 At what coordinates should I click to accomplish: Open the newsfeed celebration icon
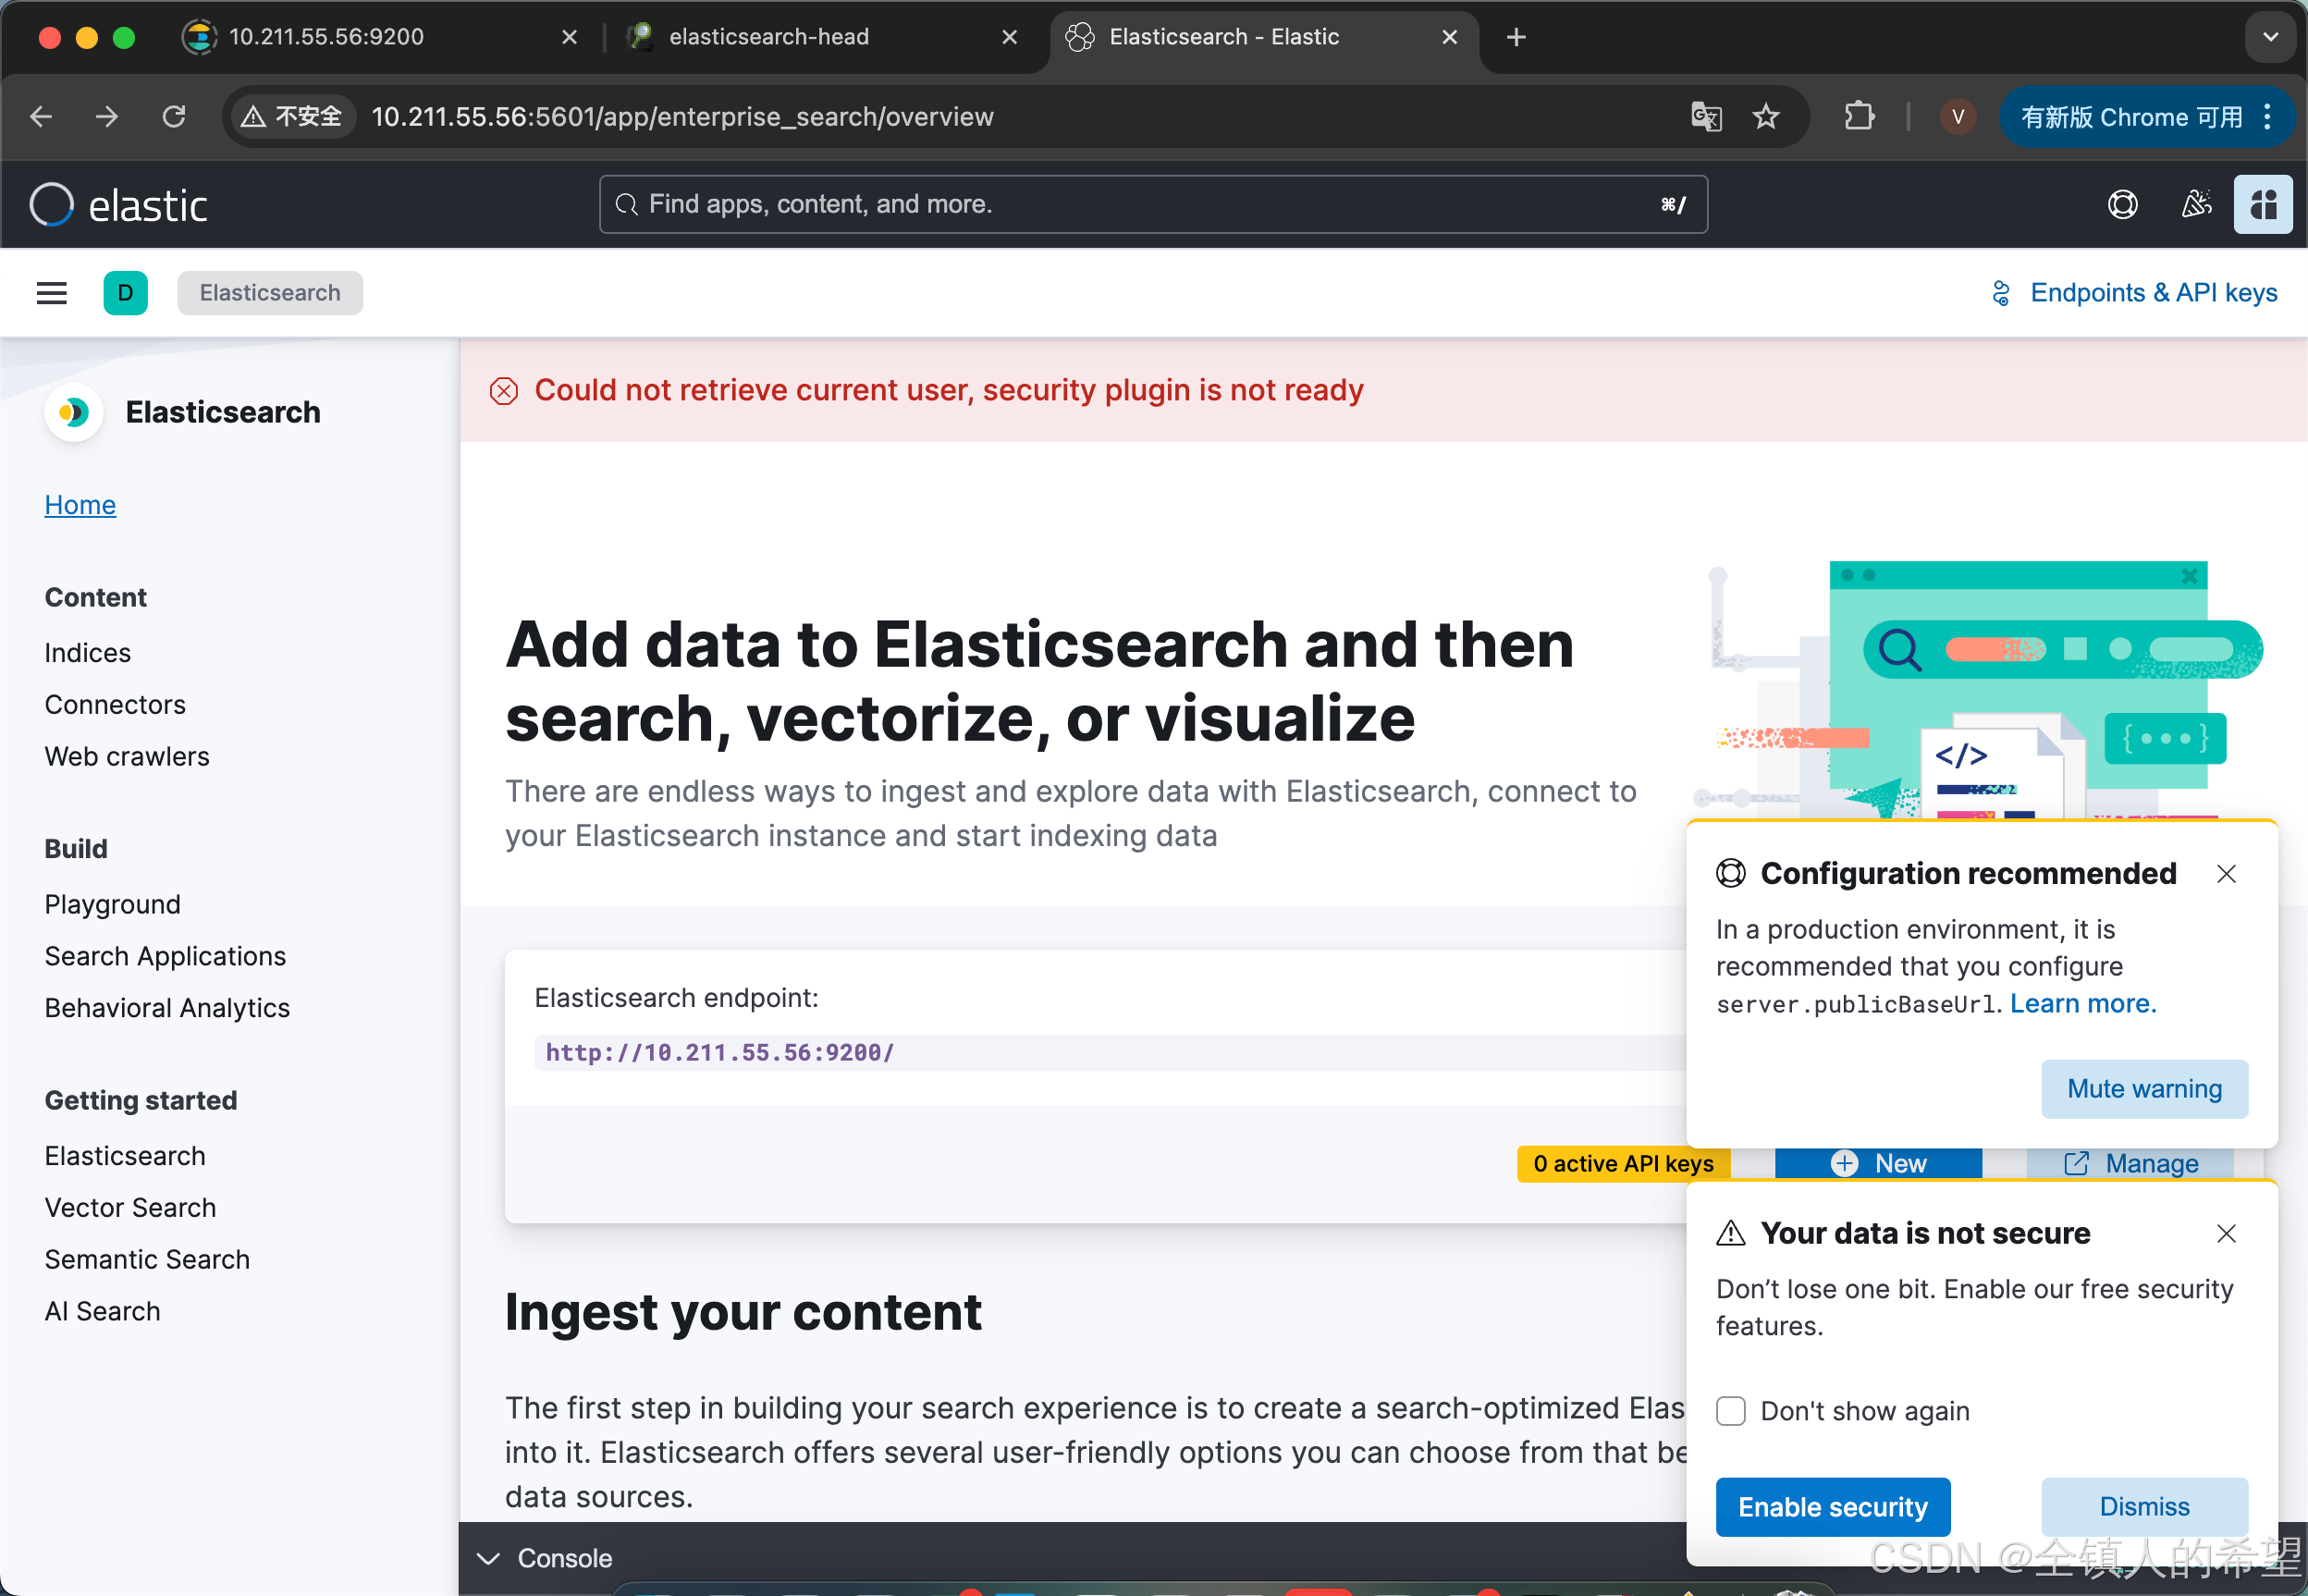tap(2195, 205)
